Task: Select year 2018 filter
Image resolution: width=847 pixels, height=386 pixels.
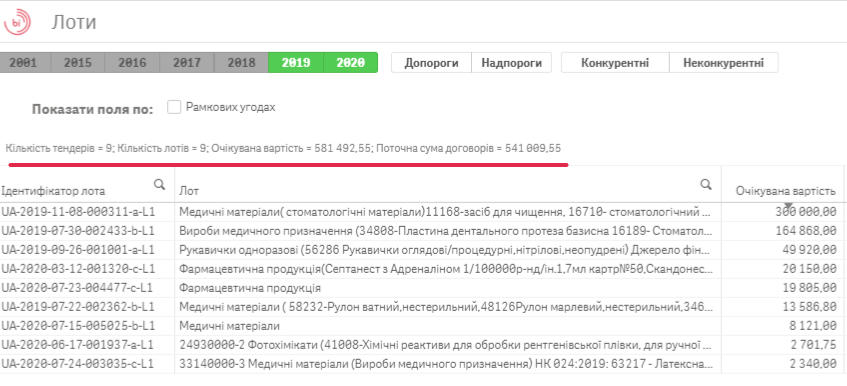Action: (241, 63)
